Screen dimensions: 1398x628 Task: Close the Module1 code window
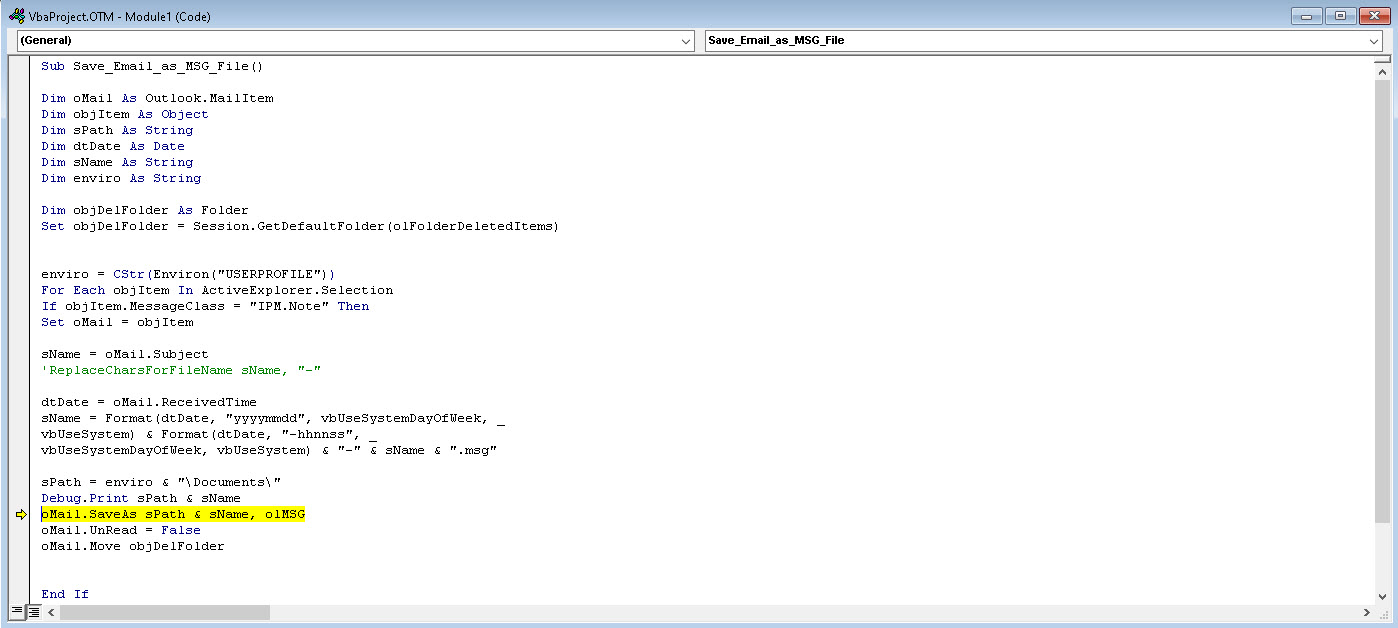click(x=1373, y=16)
